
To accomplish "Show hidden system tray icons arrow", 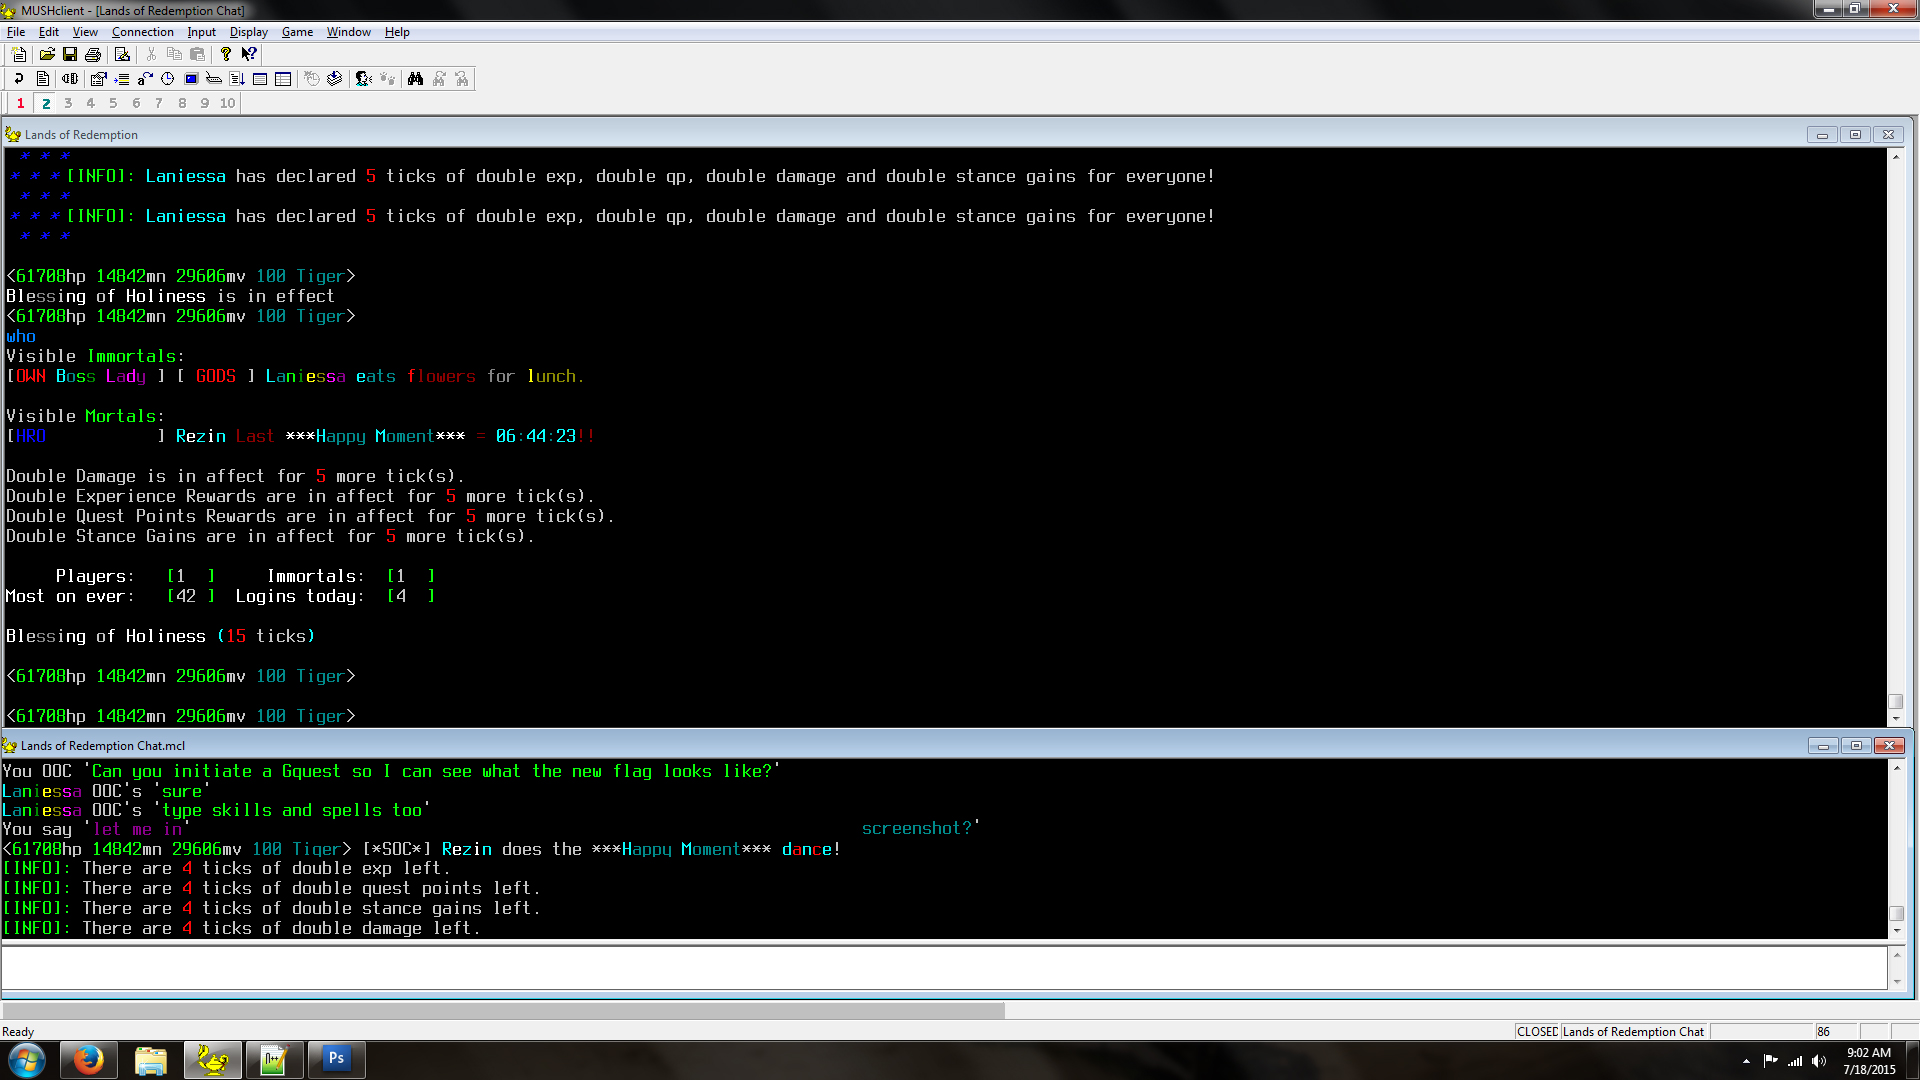I will (1746, 1061).
